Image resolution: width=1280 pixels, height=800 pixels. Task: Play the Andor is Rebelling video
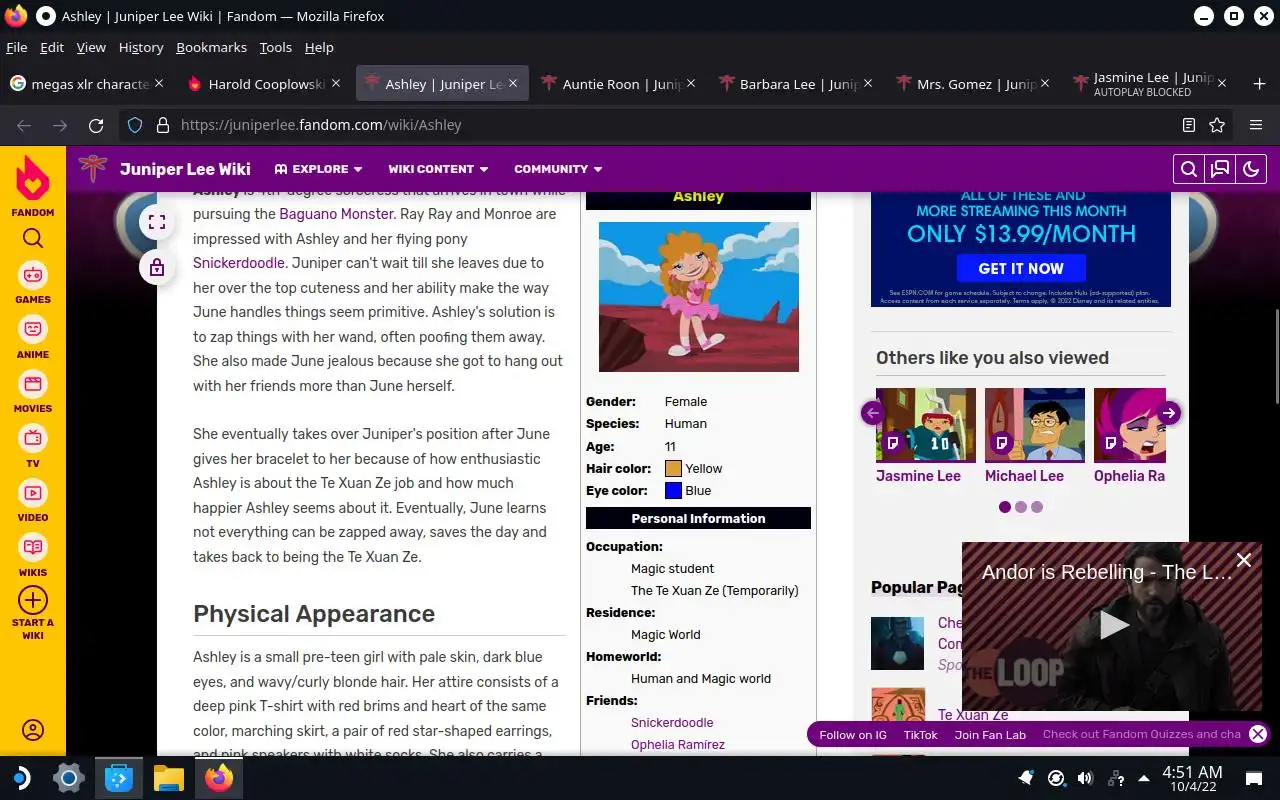coord(1112,625)
